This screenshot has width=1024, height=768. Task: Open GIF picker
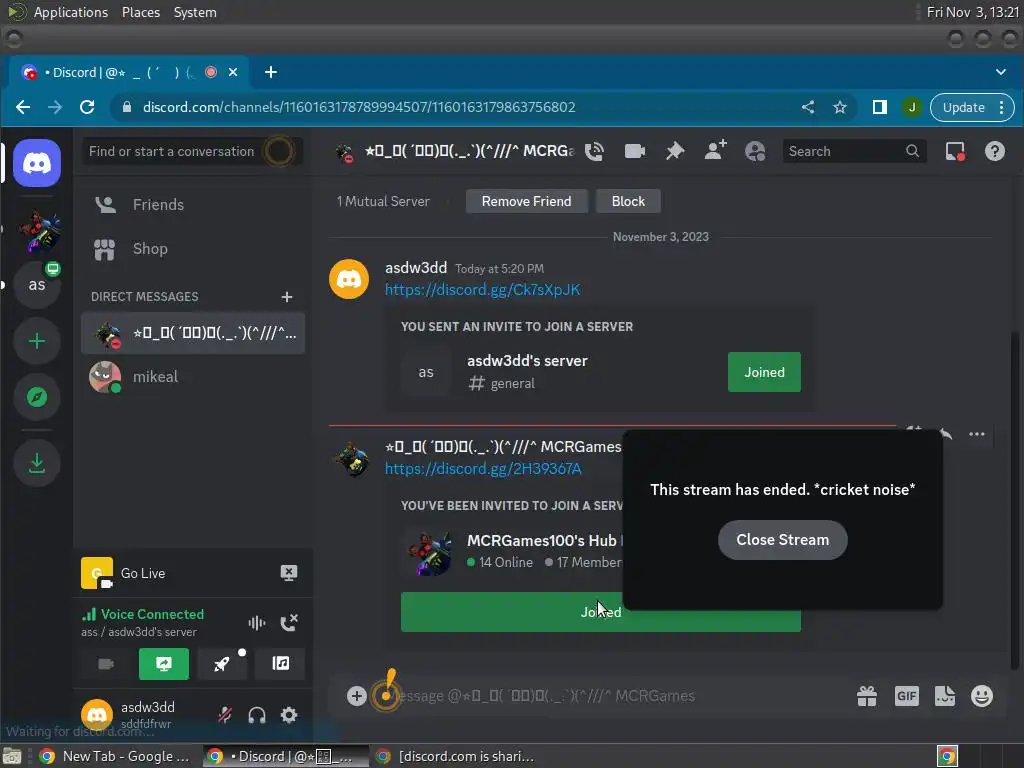pyautogui.click(x=906, y=696)
